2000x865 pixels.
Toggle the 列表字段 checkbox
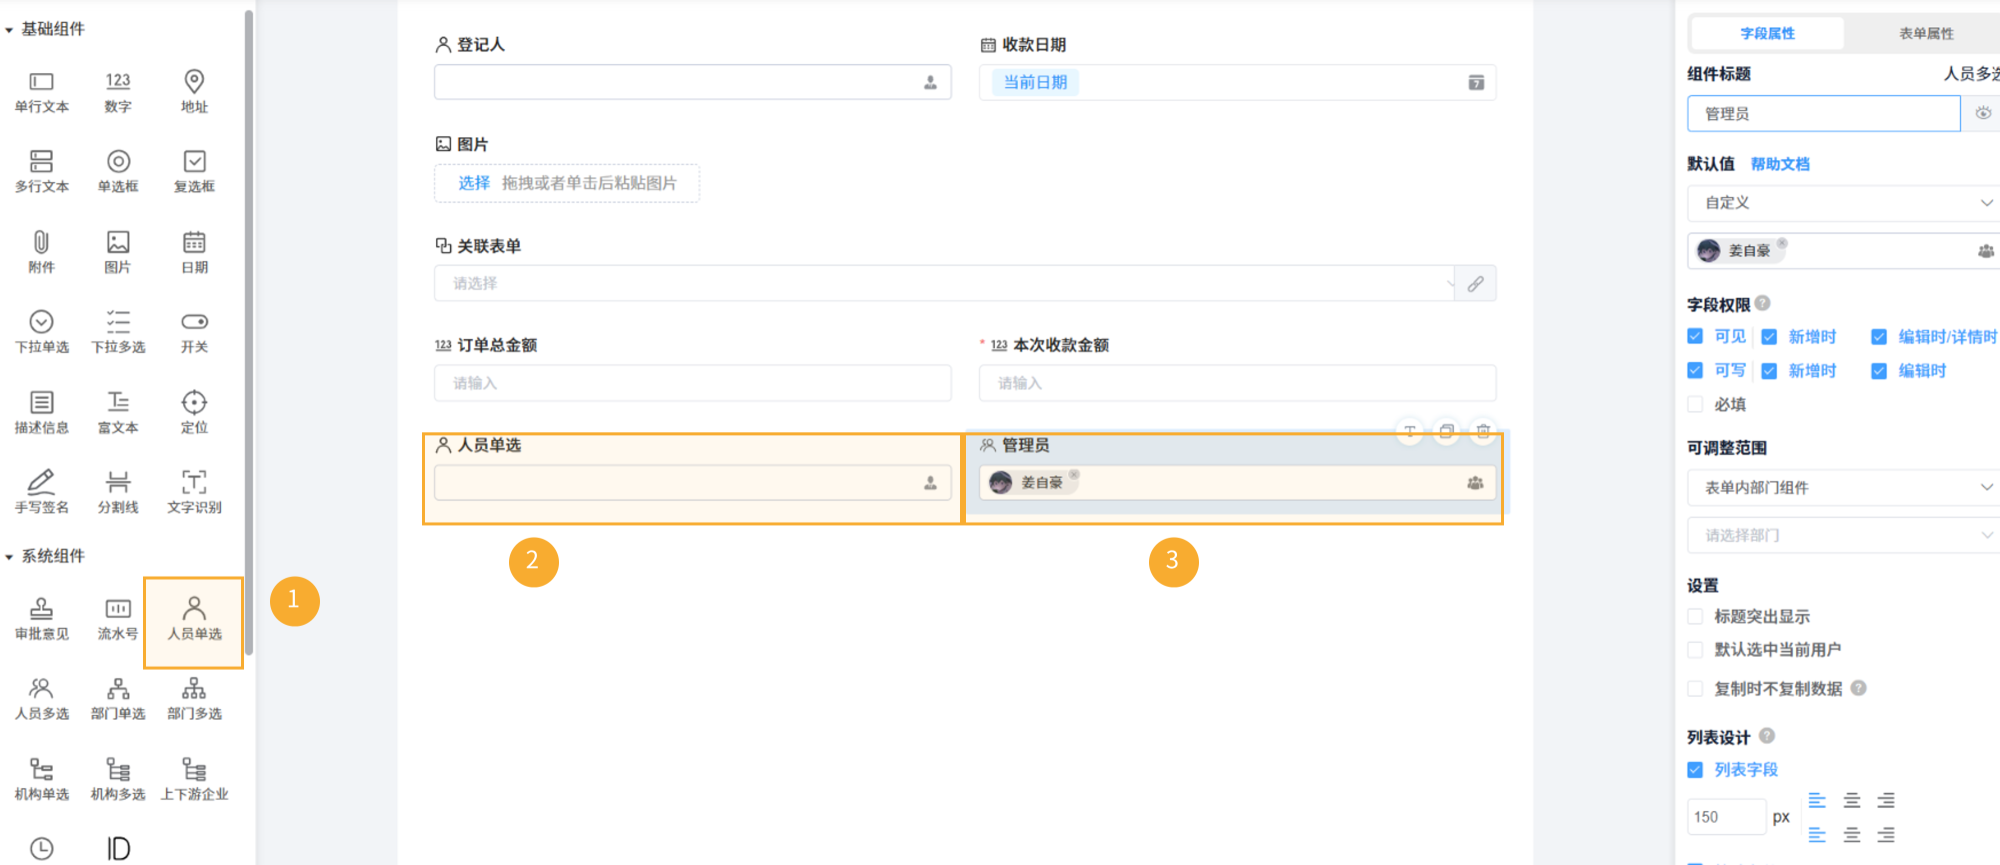pyautogui.click(x=1695, y=769)
